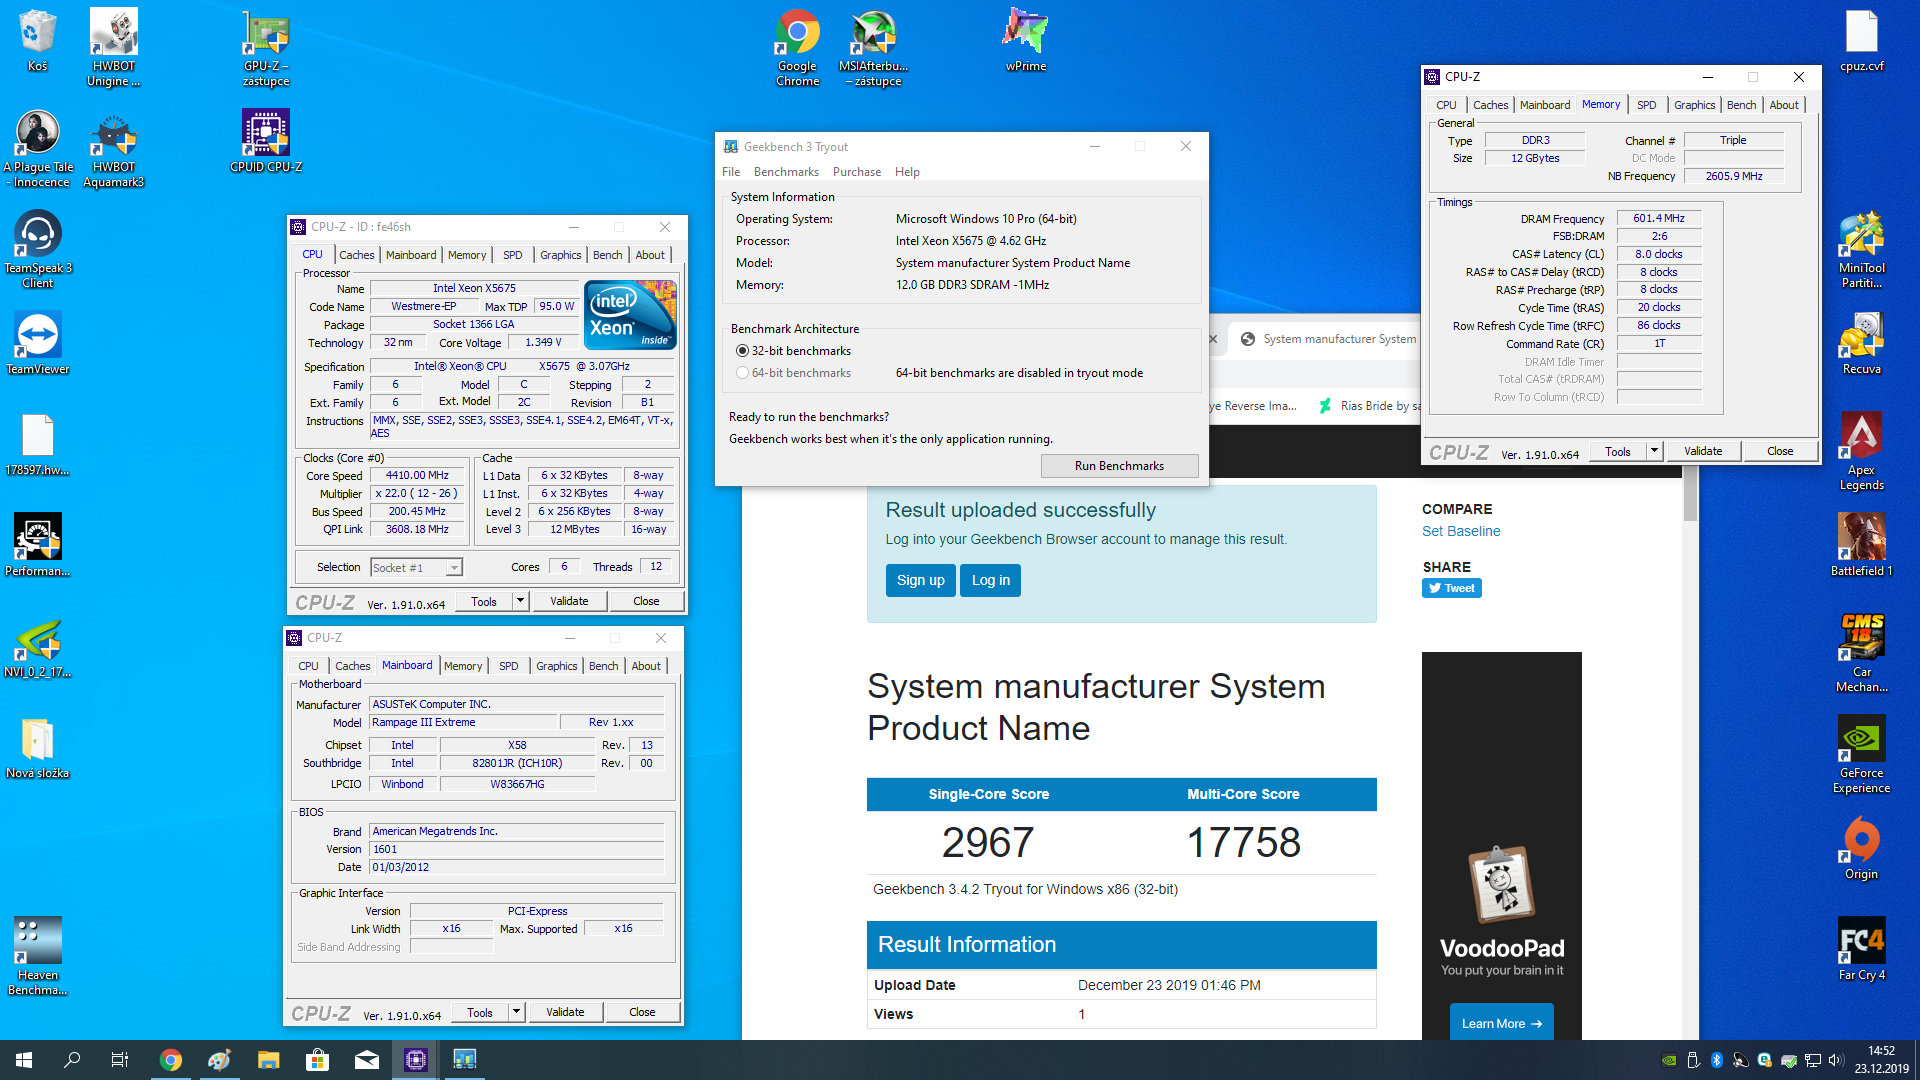
Task: Select 64-bit benchmarks radio button
Action: pyautogui.click(x=742, y=373)
